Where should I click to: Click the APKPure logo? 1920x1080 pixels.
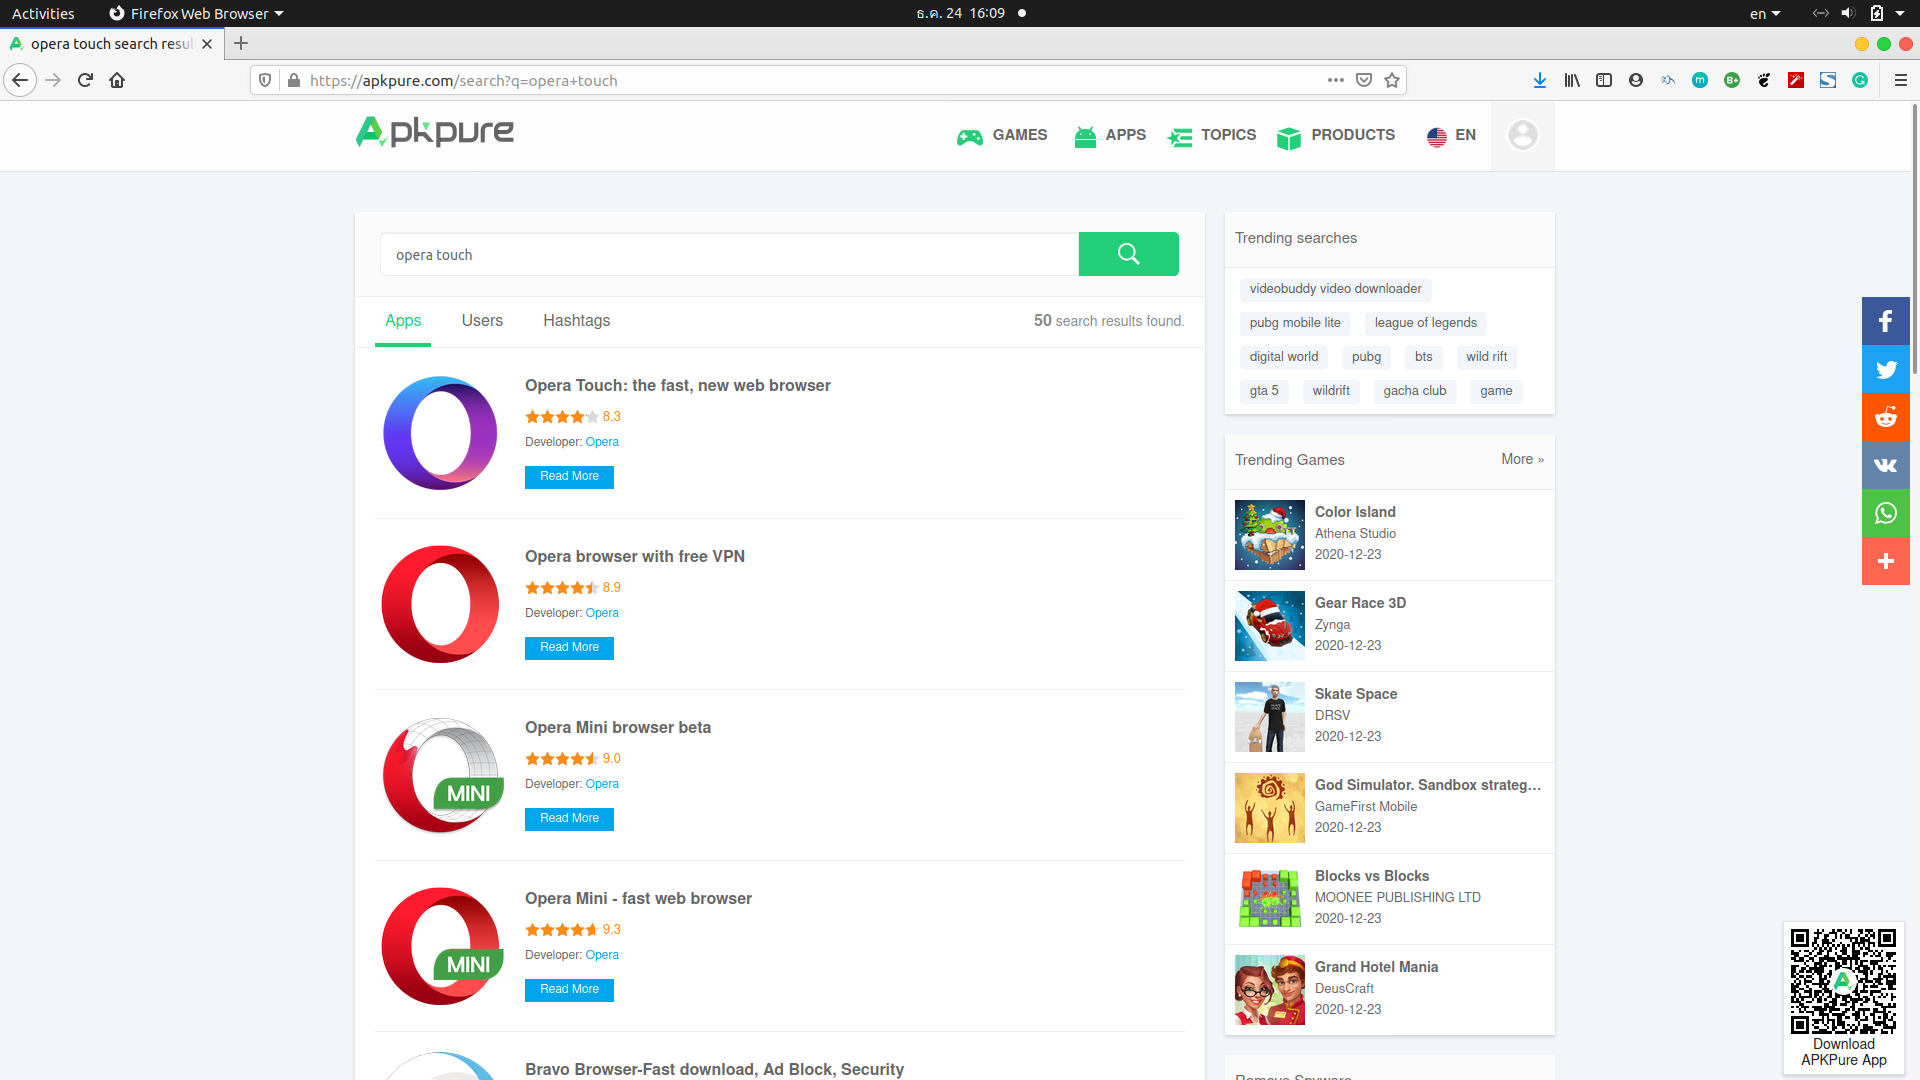(x=435, y=132)
